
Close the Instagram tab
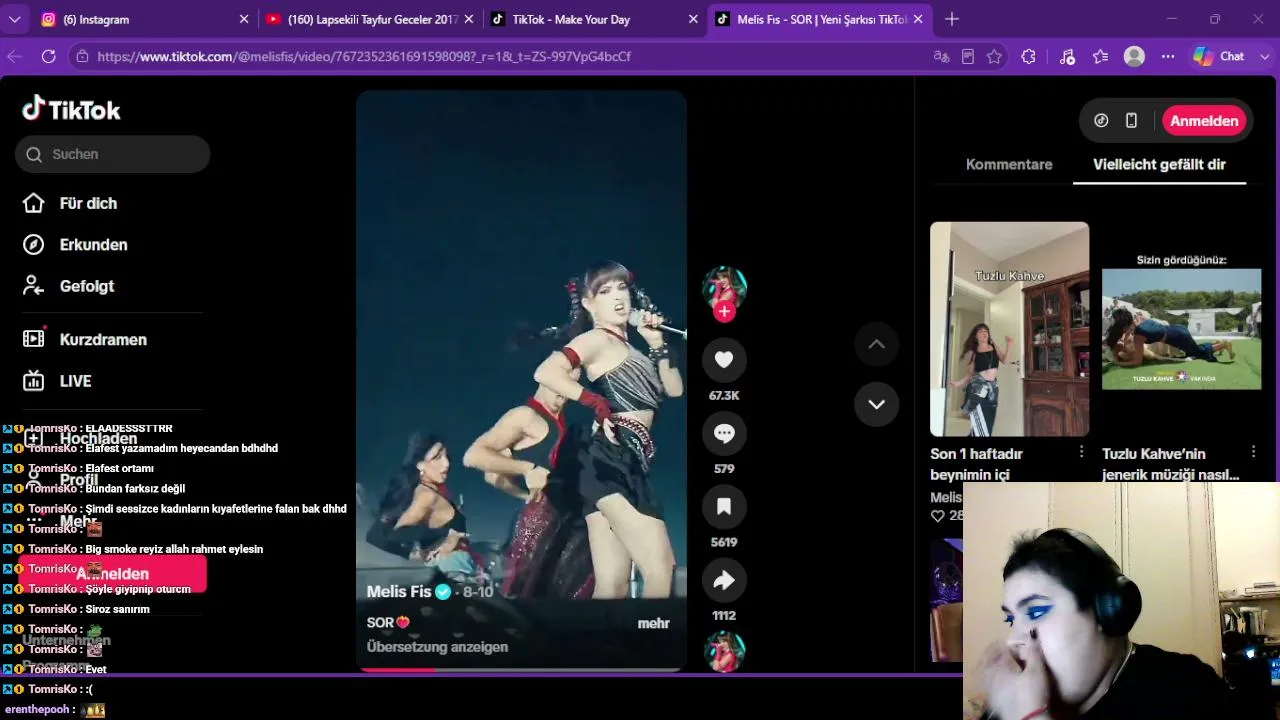point(244,19)
